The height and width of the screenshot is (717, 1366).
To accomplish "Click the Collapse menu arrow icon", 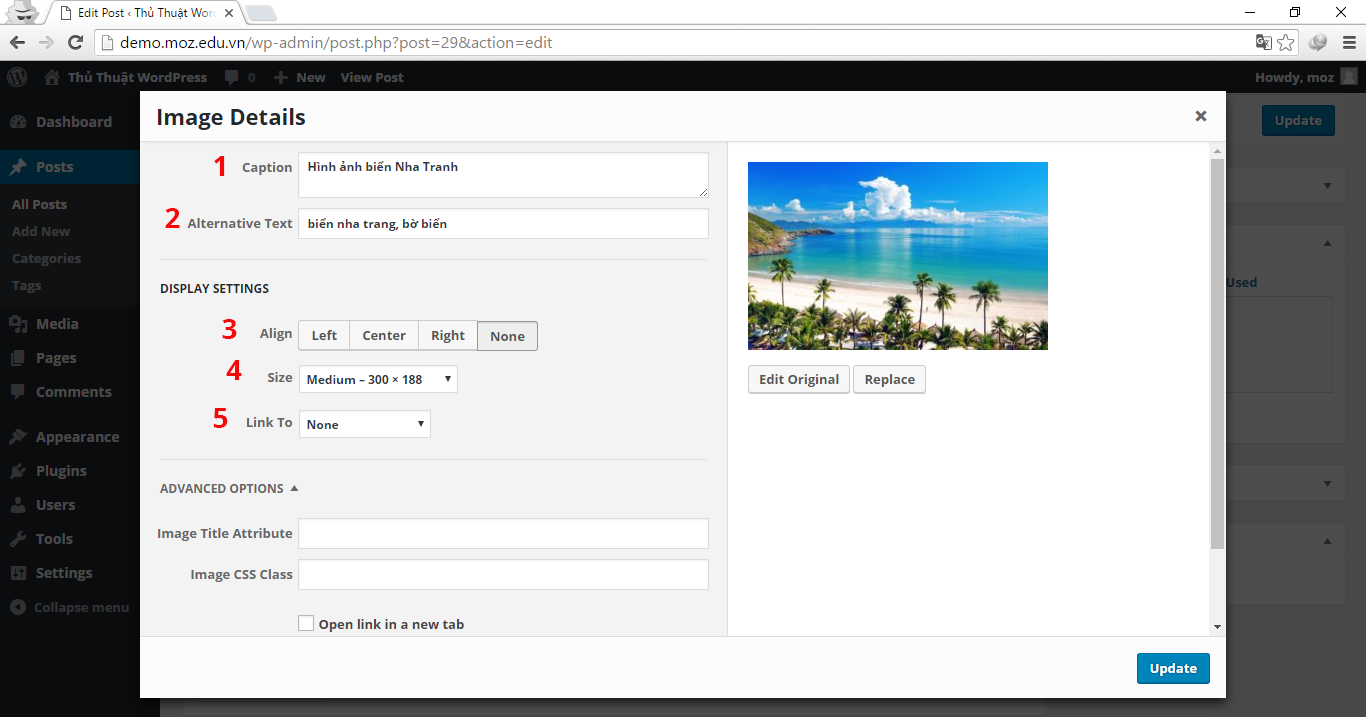I will click(18, 607).
